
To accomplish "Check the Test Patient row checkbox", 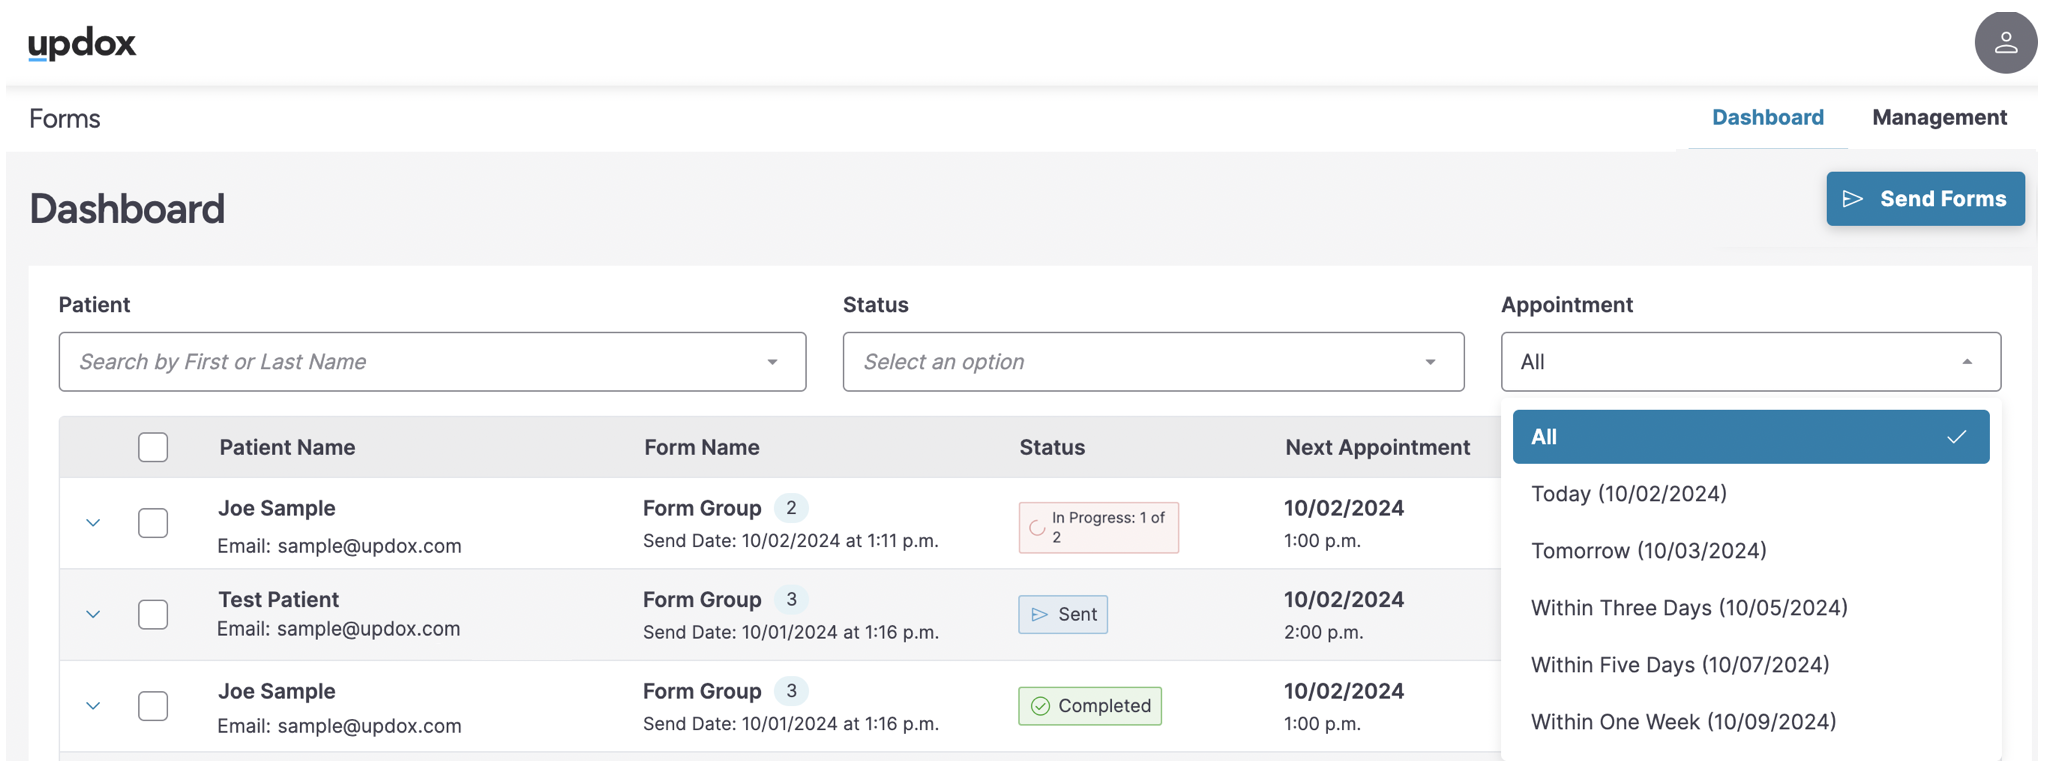I will (x=153, y=614).
